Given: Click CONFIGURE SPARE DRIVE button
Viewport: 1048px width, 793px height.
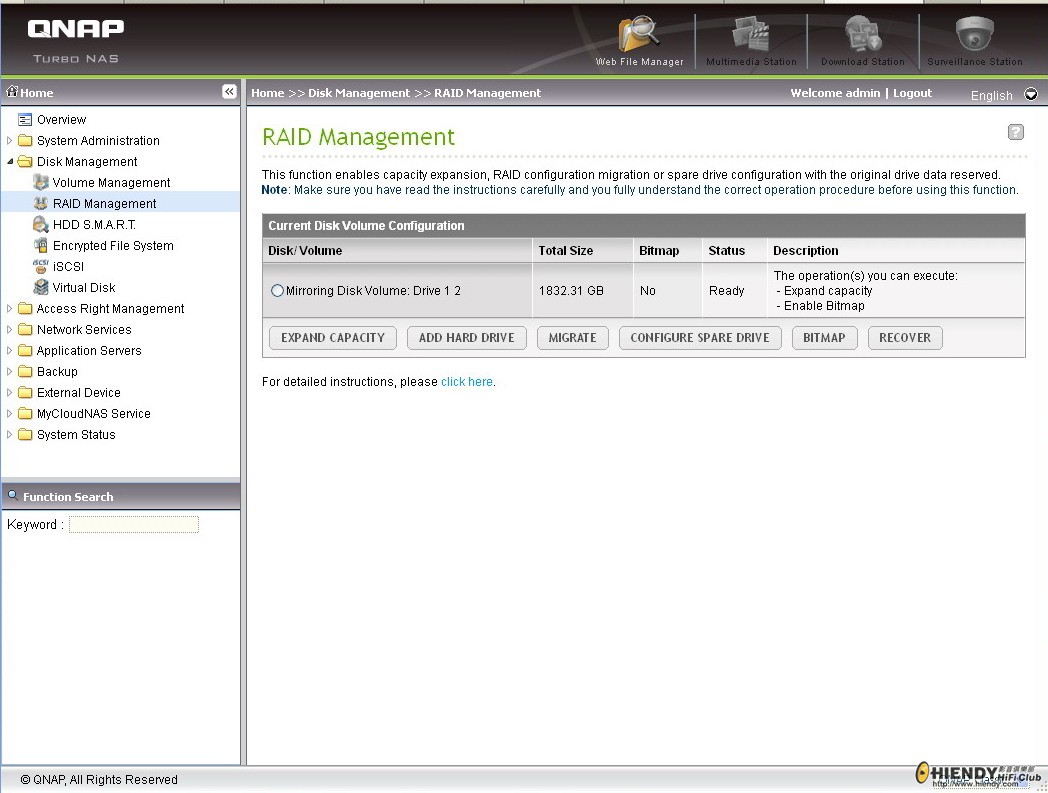Looking at the screenshot, I should point(700,338).
